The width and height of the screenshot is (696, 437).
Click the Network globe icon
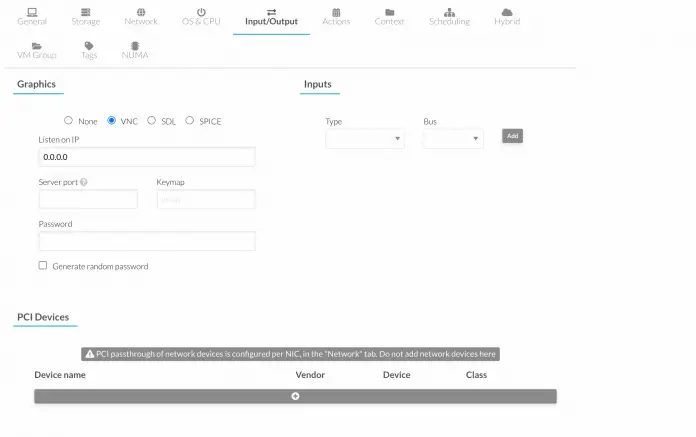tap(141, 12)
